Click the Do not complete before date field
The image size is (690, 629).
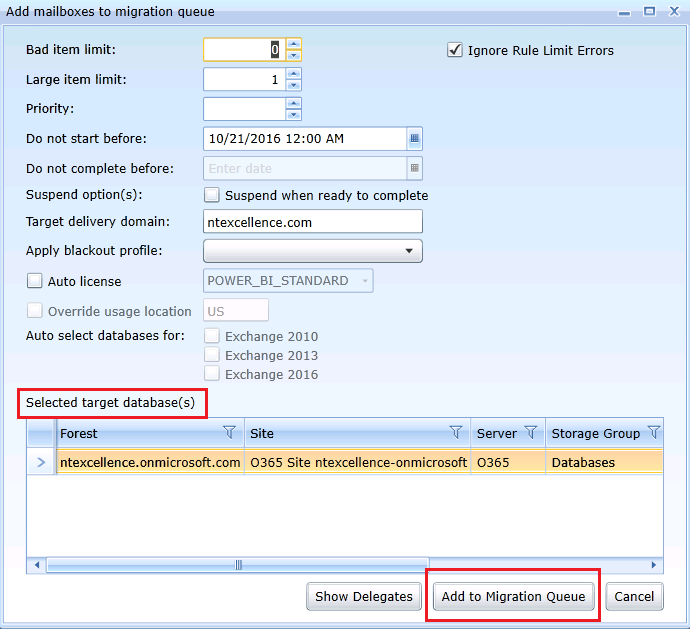pyautogui.click(x=305, y=168)
